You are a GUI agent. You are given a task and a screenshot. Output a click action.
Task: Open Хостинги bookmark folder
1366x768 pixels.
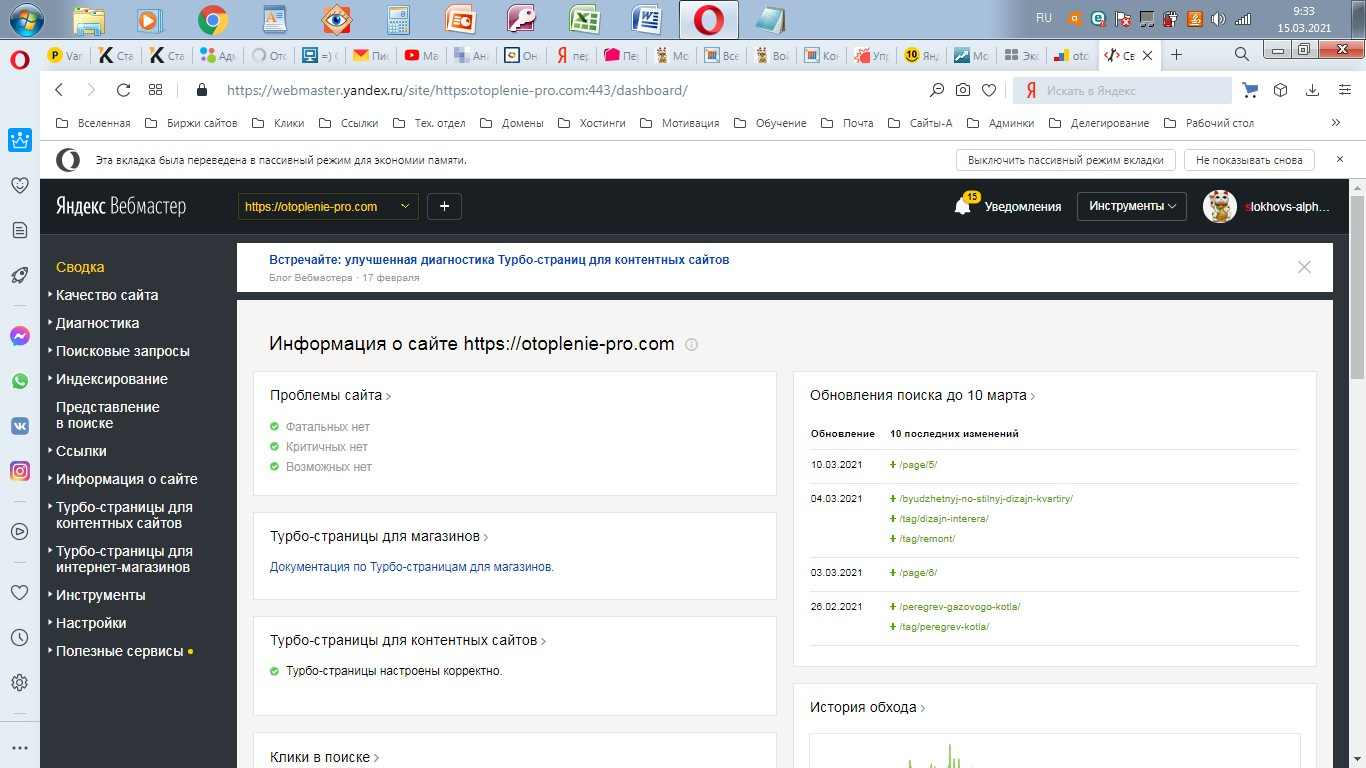pyautogui.click(x=592, y=123)
